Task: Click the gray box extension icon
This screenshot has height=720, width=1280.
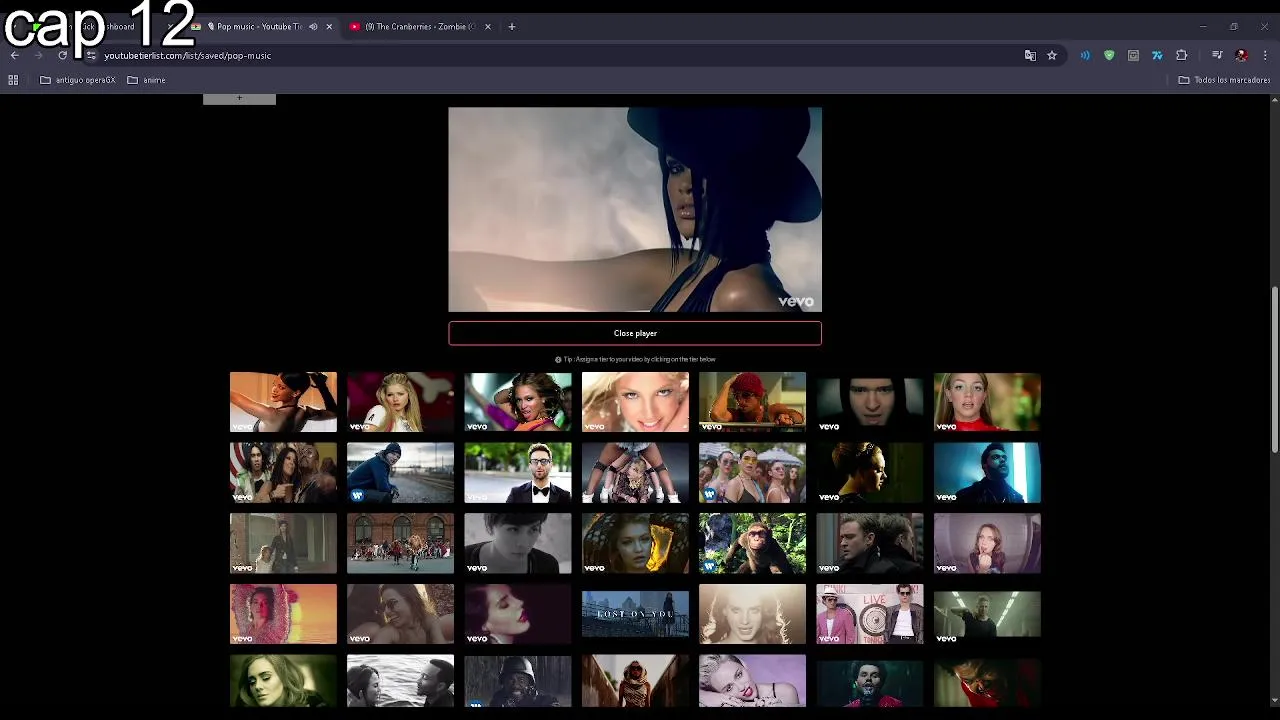Action: pos(1133,56)
